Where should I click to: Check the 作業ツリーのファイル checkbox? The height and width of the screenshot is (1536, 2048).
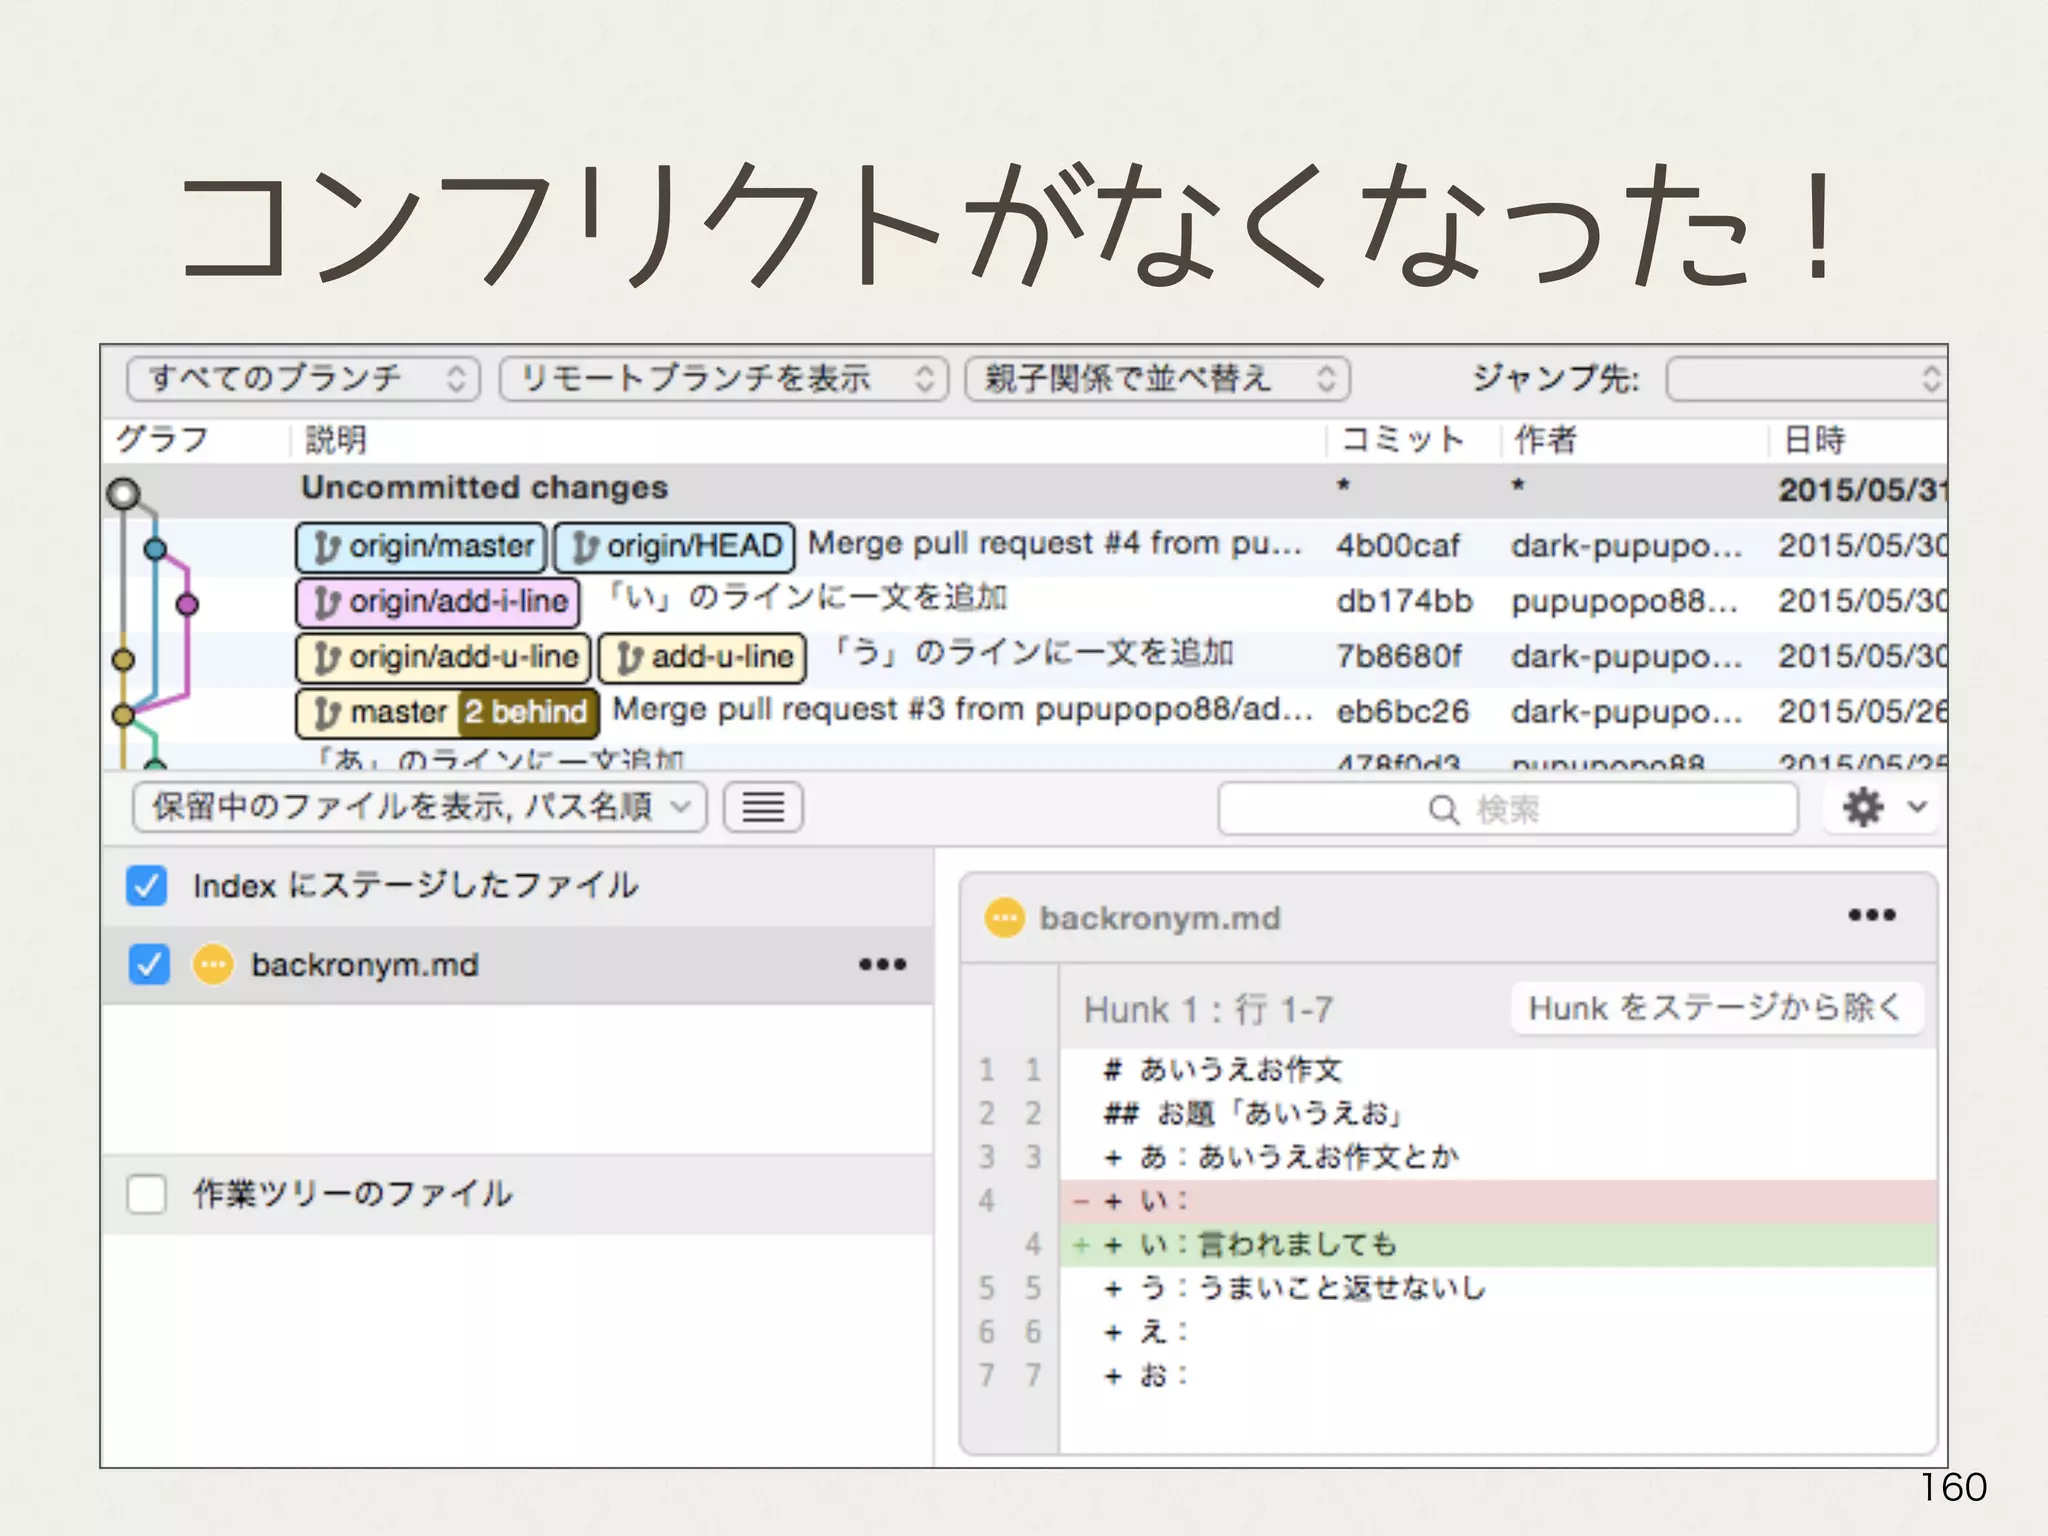(x=147, y=1194)
